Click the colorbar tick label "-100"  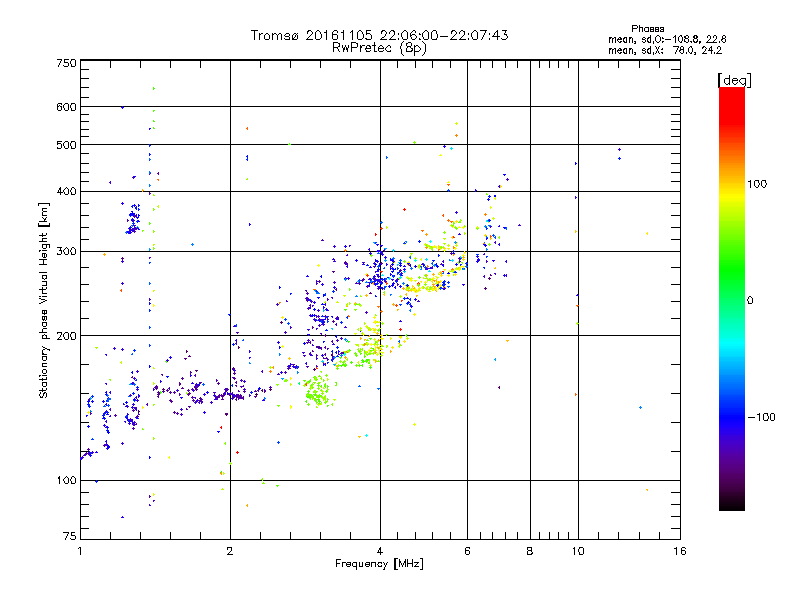[x=761, y=417]
